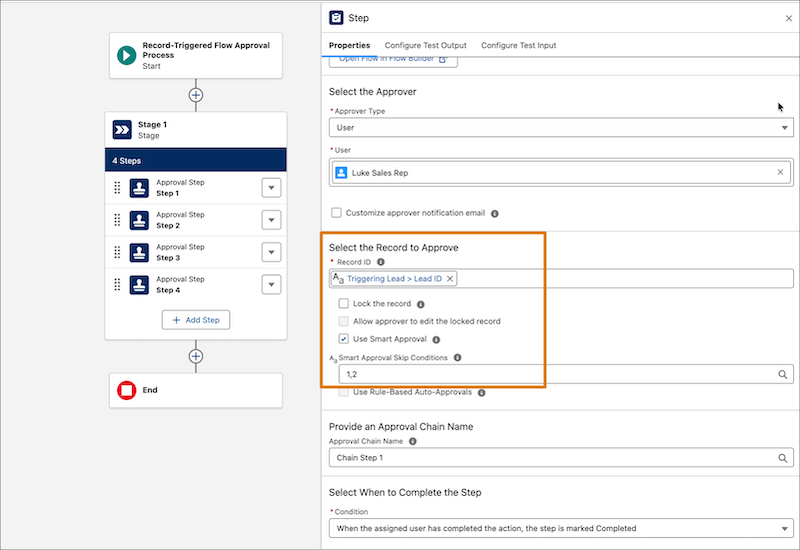The image size is (800, 550).
Task: Click the Select the Record to Approve heading
Action: pos(393,247)
